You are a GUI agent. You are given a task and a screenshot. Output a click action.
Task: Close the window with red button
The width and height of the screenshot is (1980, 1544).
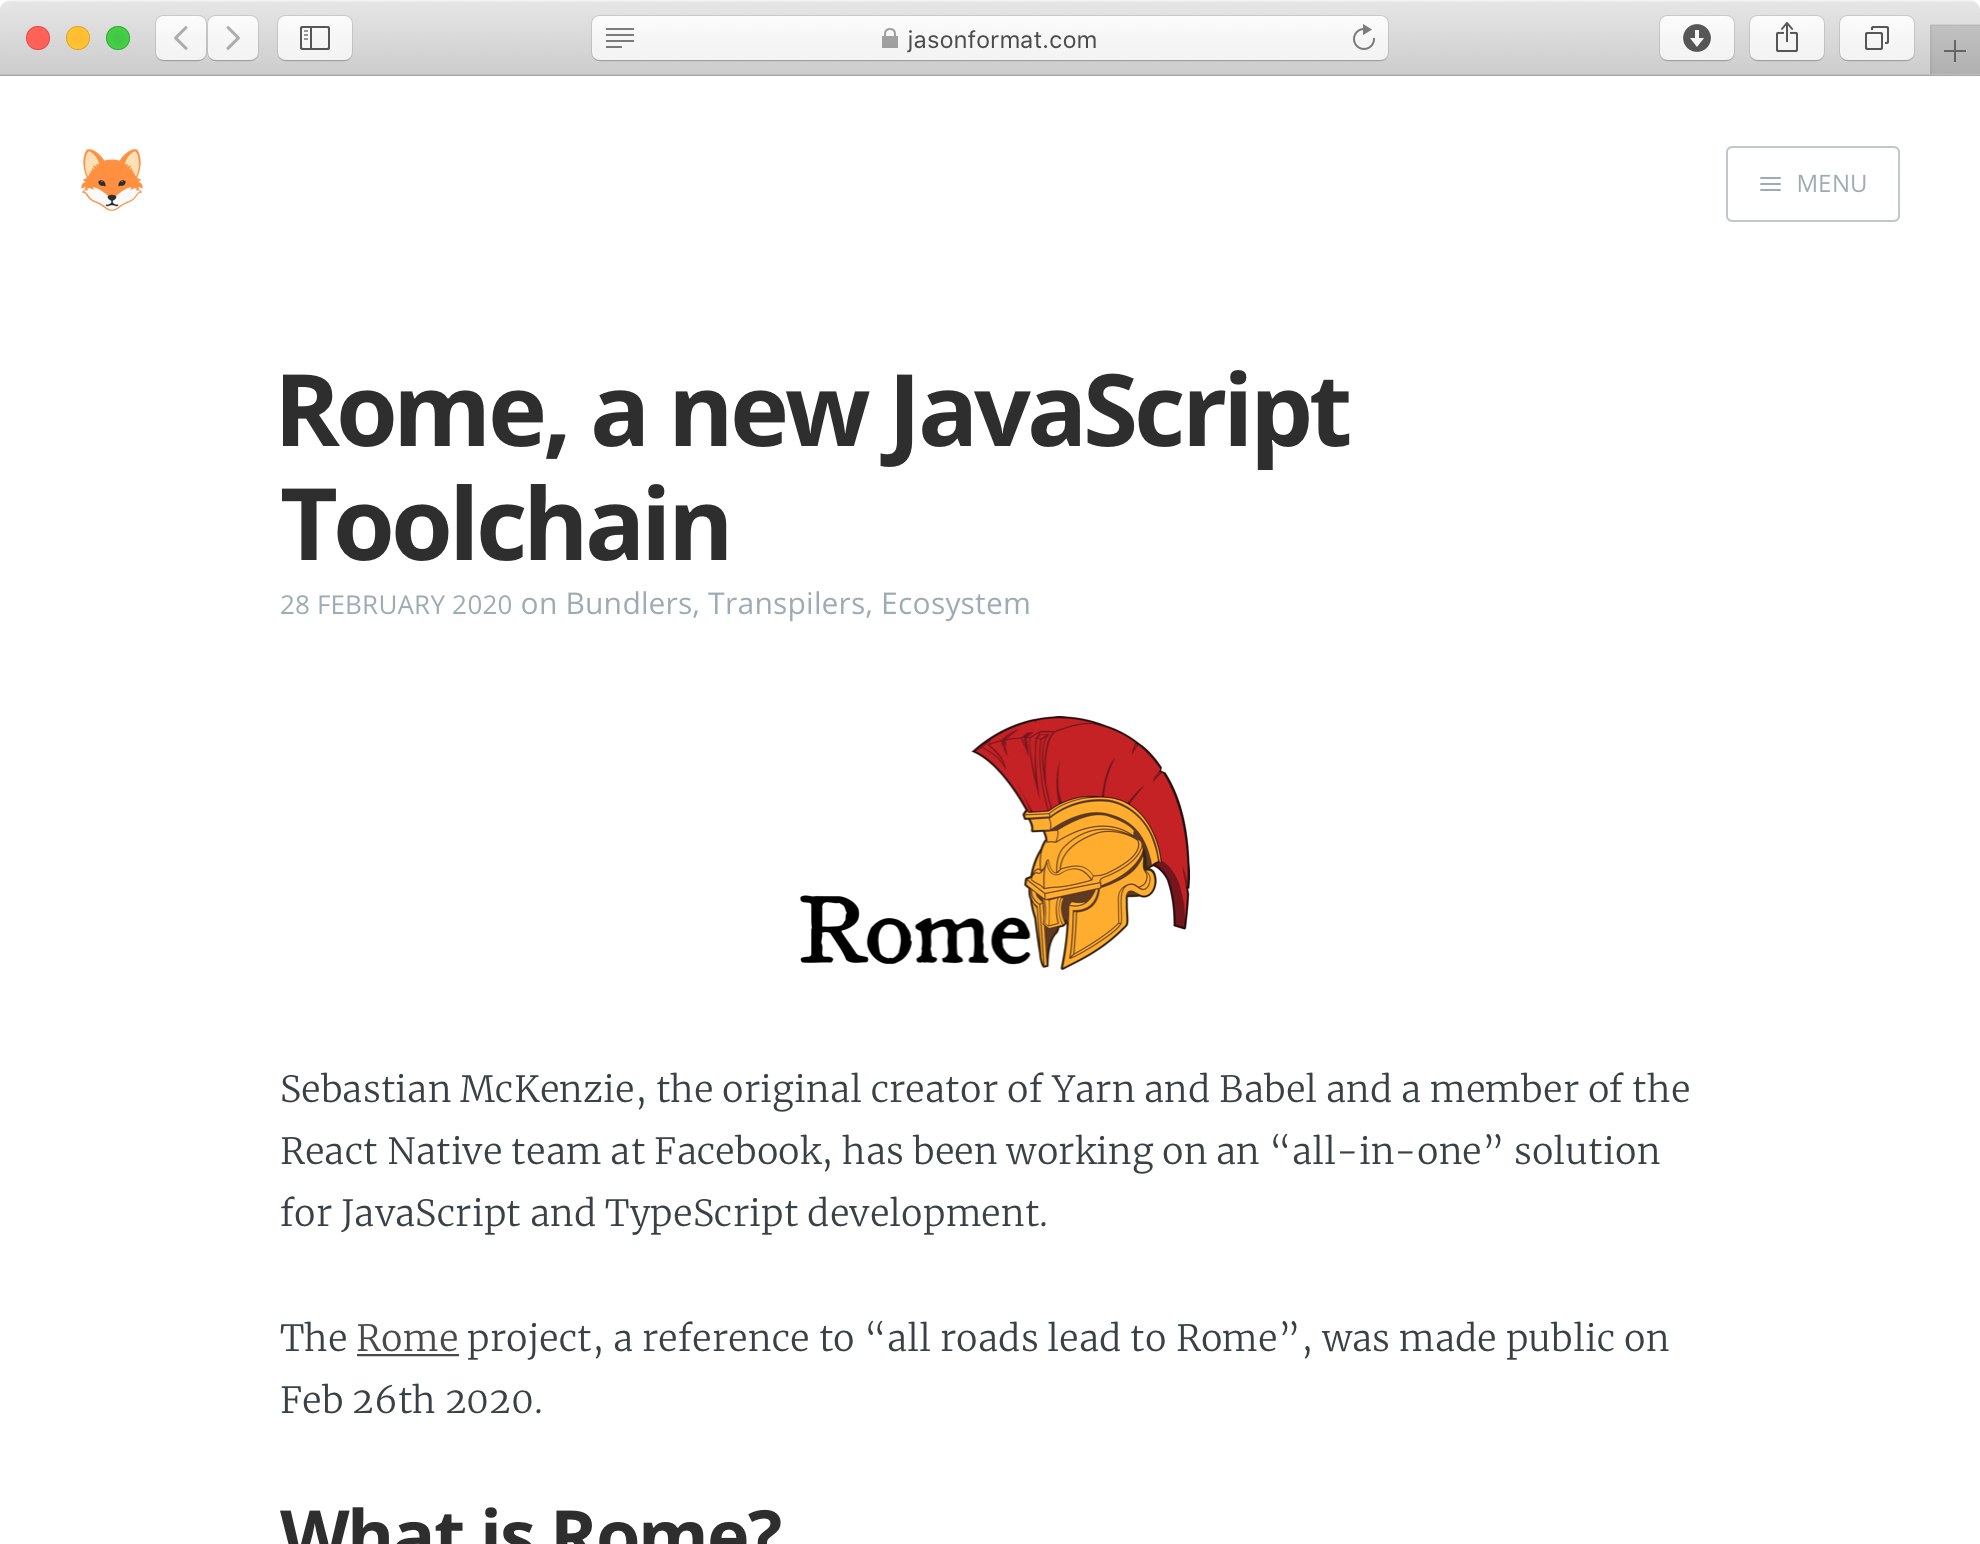38,39
